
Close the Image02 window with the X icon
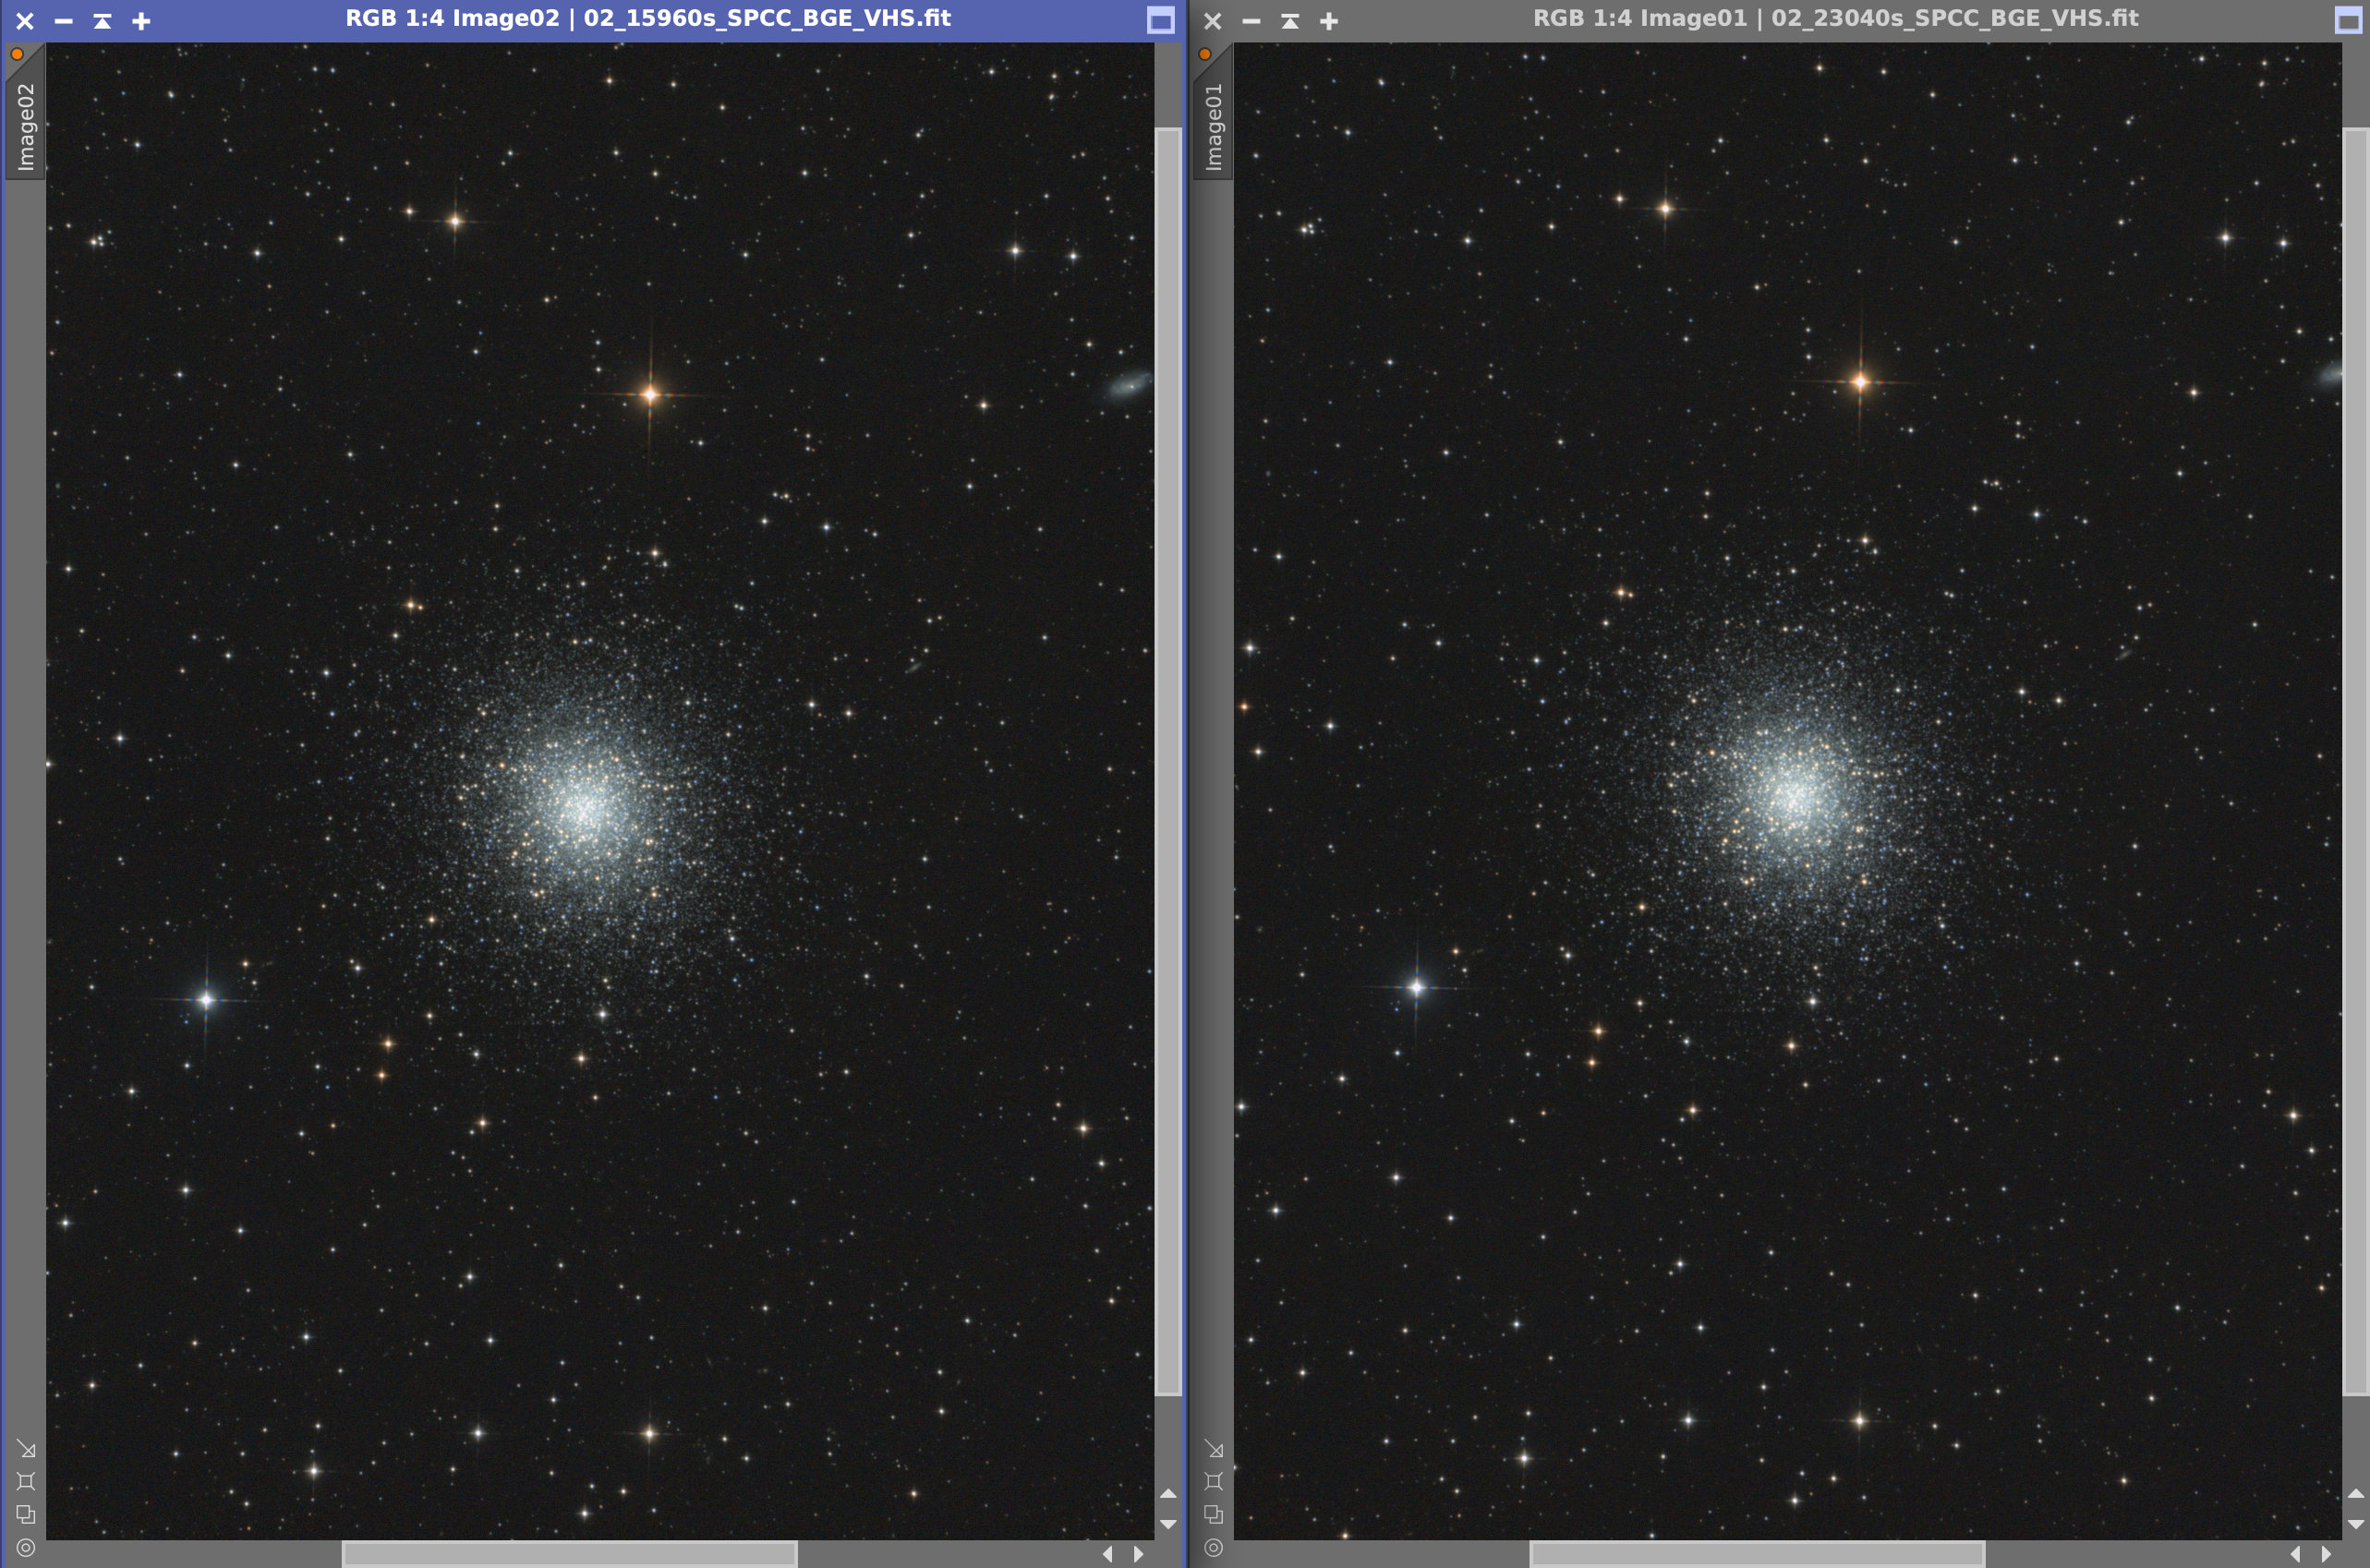(25, 21)
